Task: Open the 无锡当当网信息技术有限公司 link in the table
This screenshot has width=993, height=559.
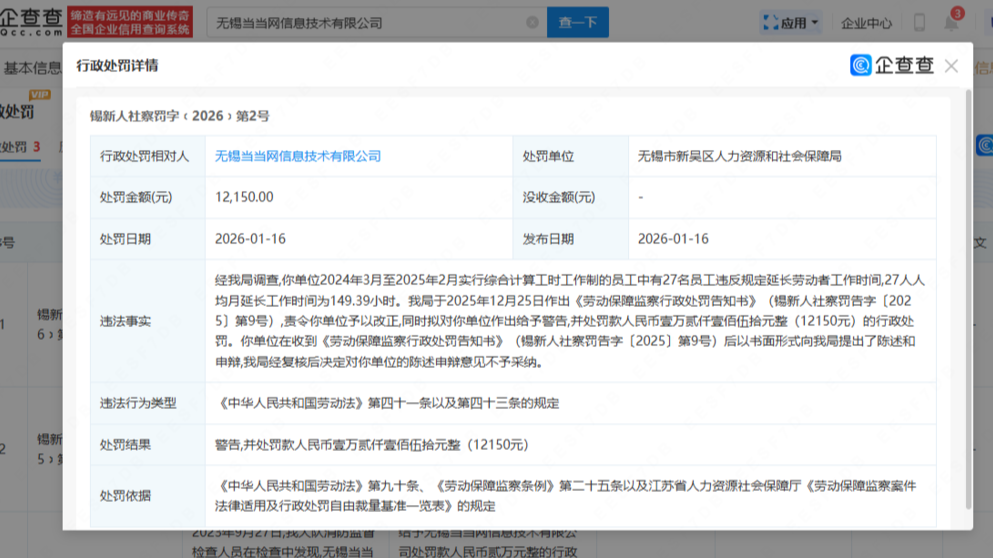Action: click(x=298, y=156)
